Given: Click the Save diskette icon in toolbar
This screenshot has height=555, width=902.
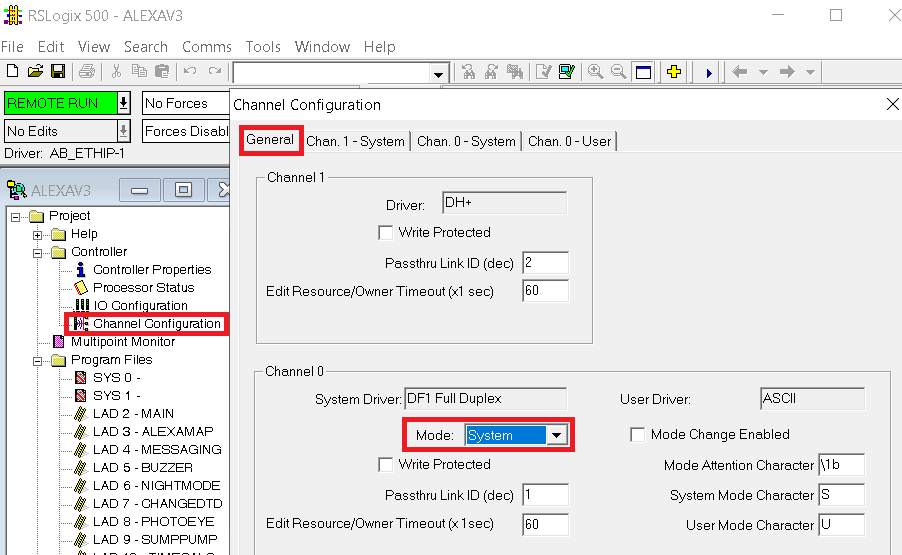Looking at the screenshot, I should coord(58,71).
